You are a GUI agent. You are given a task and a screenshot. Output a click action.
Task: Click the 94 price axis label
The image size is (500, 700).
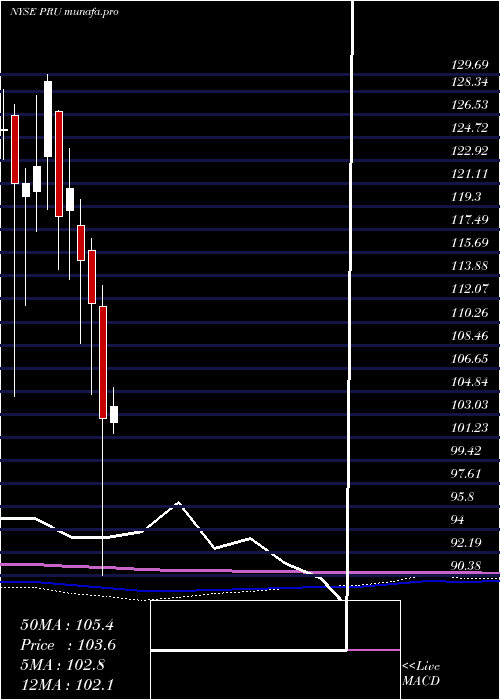coord(458,521)
